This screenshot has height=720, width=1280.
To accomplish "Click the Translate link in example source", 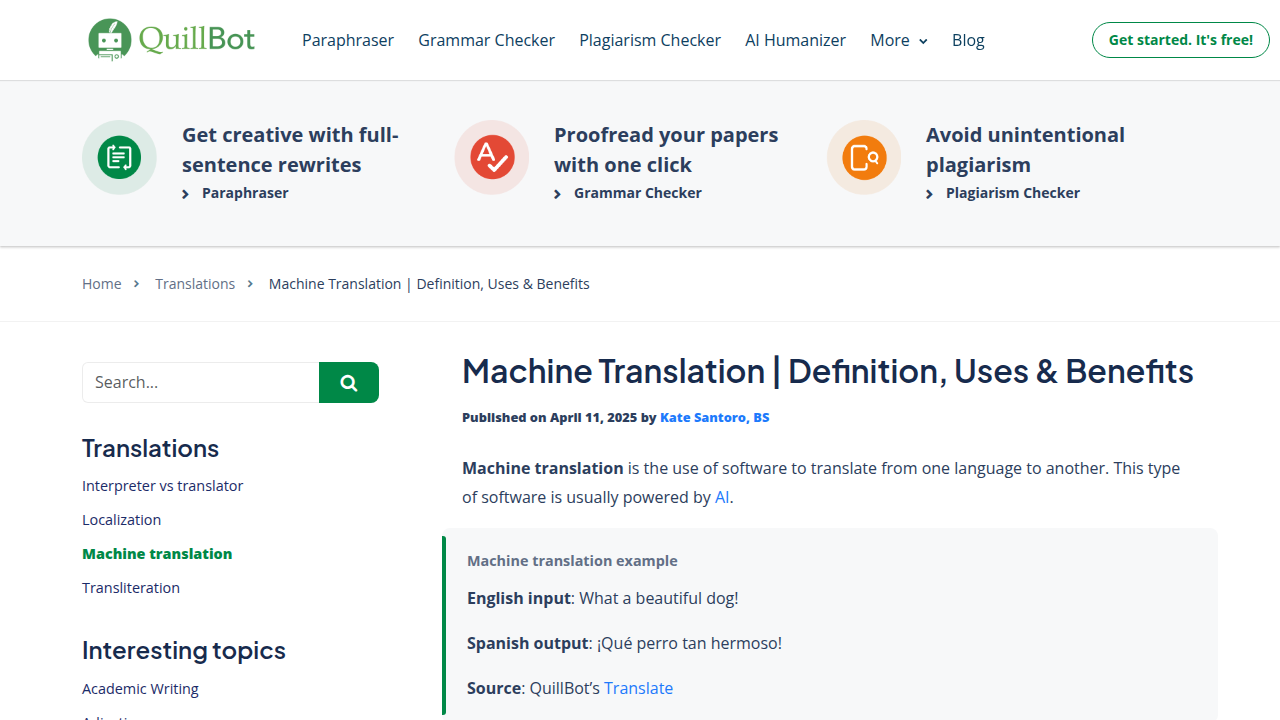I will coord(638,688).
